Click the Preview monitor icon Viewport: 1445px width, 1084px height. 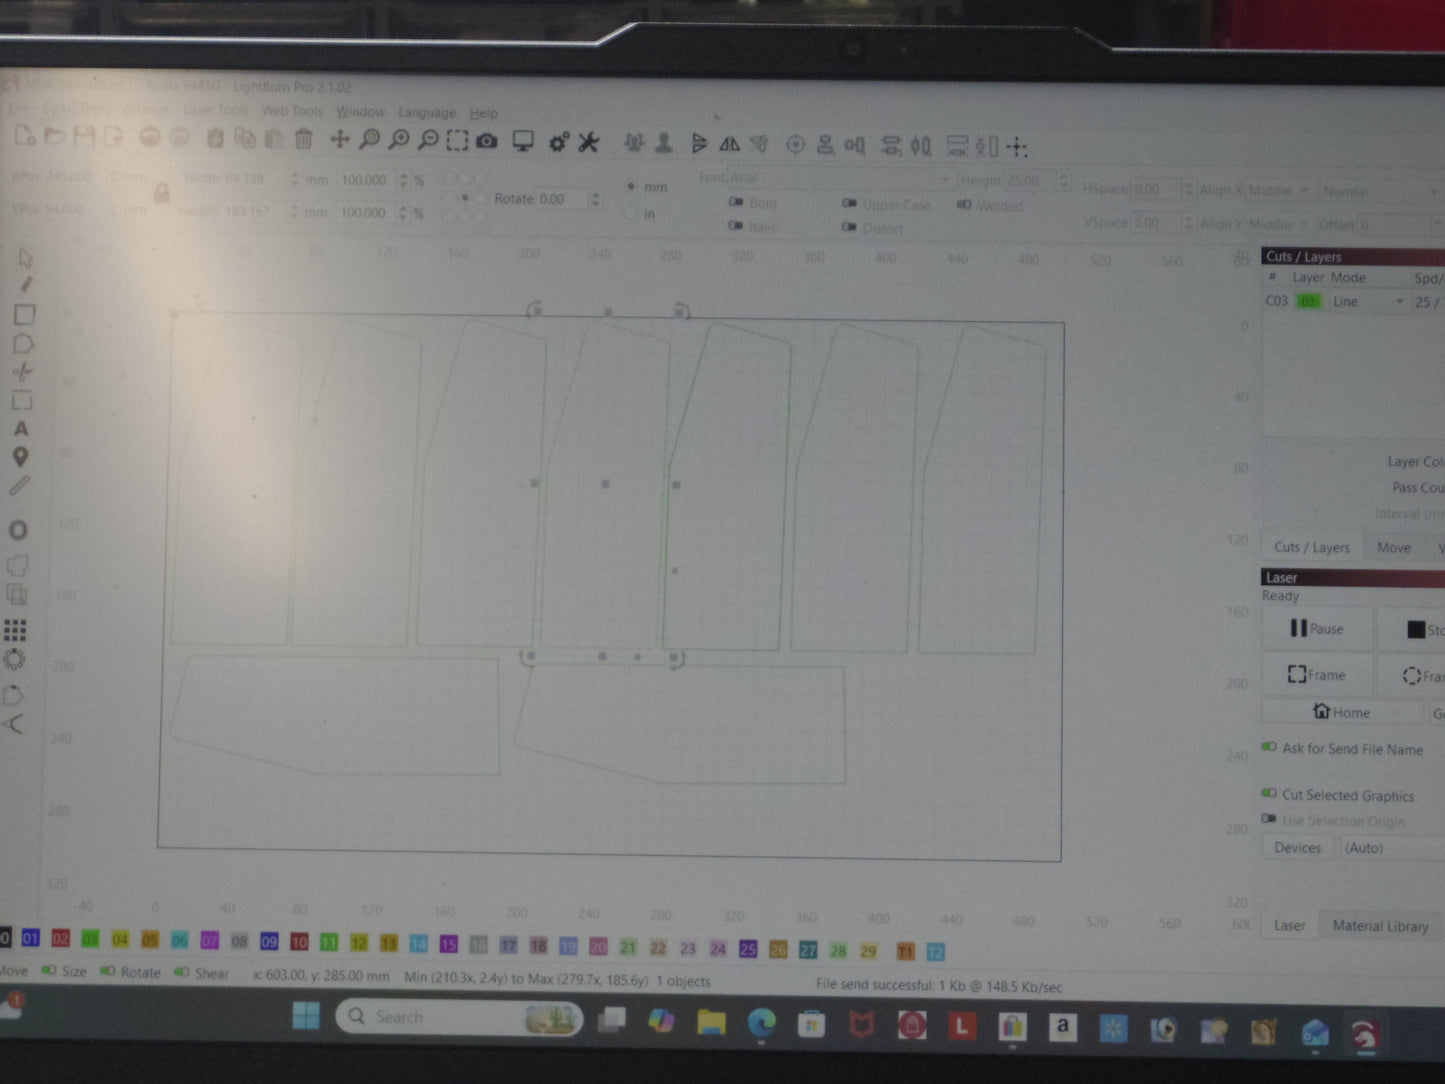[522, 142]
